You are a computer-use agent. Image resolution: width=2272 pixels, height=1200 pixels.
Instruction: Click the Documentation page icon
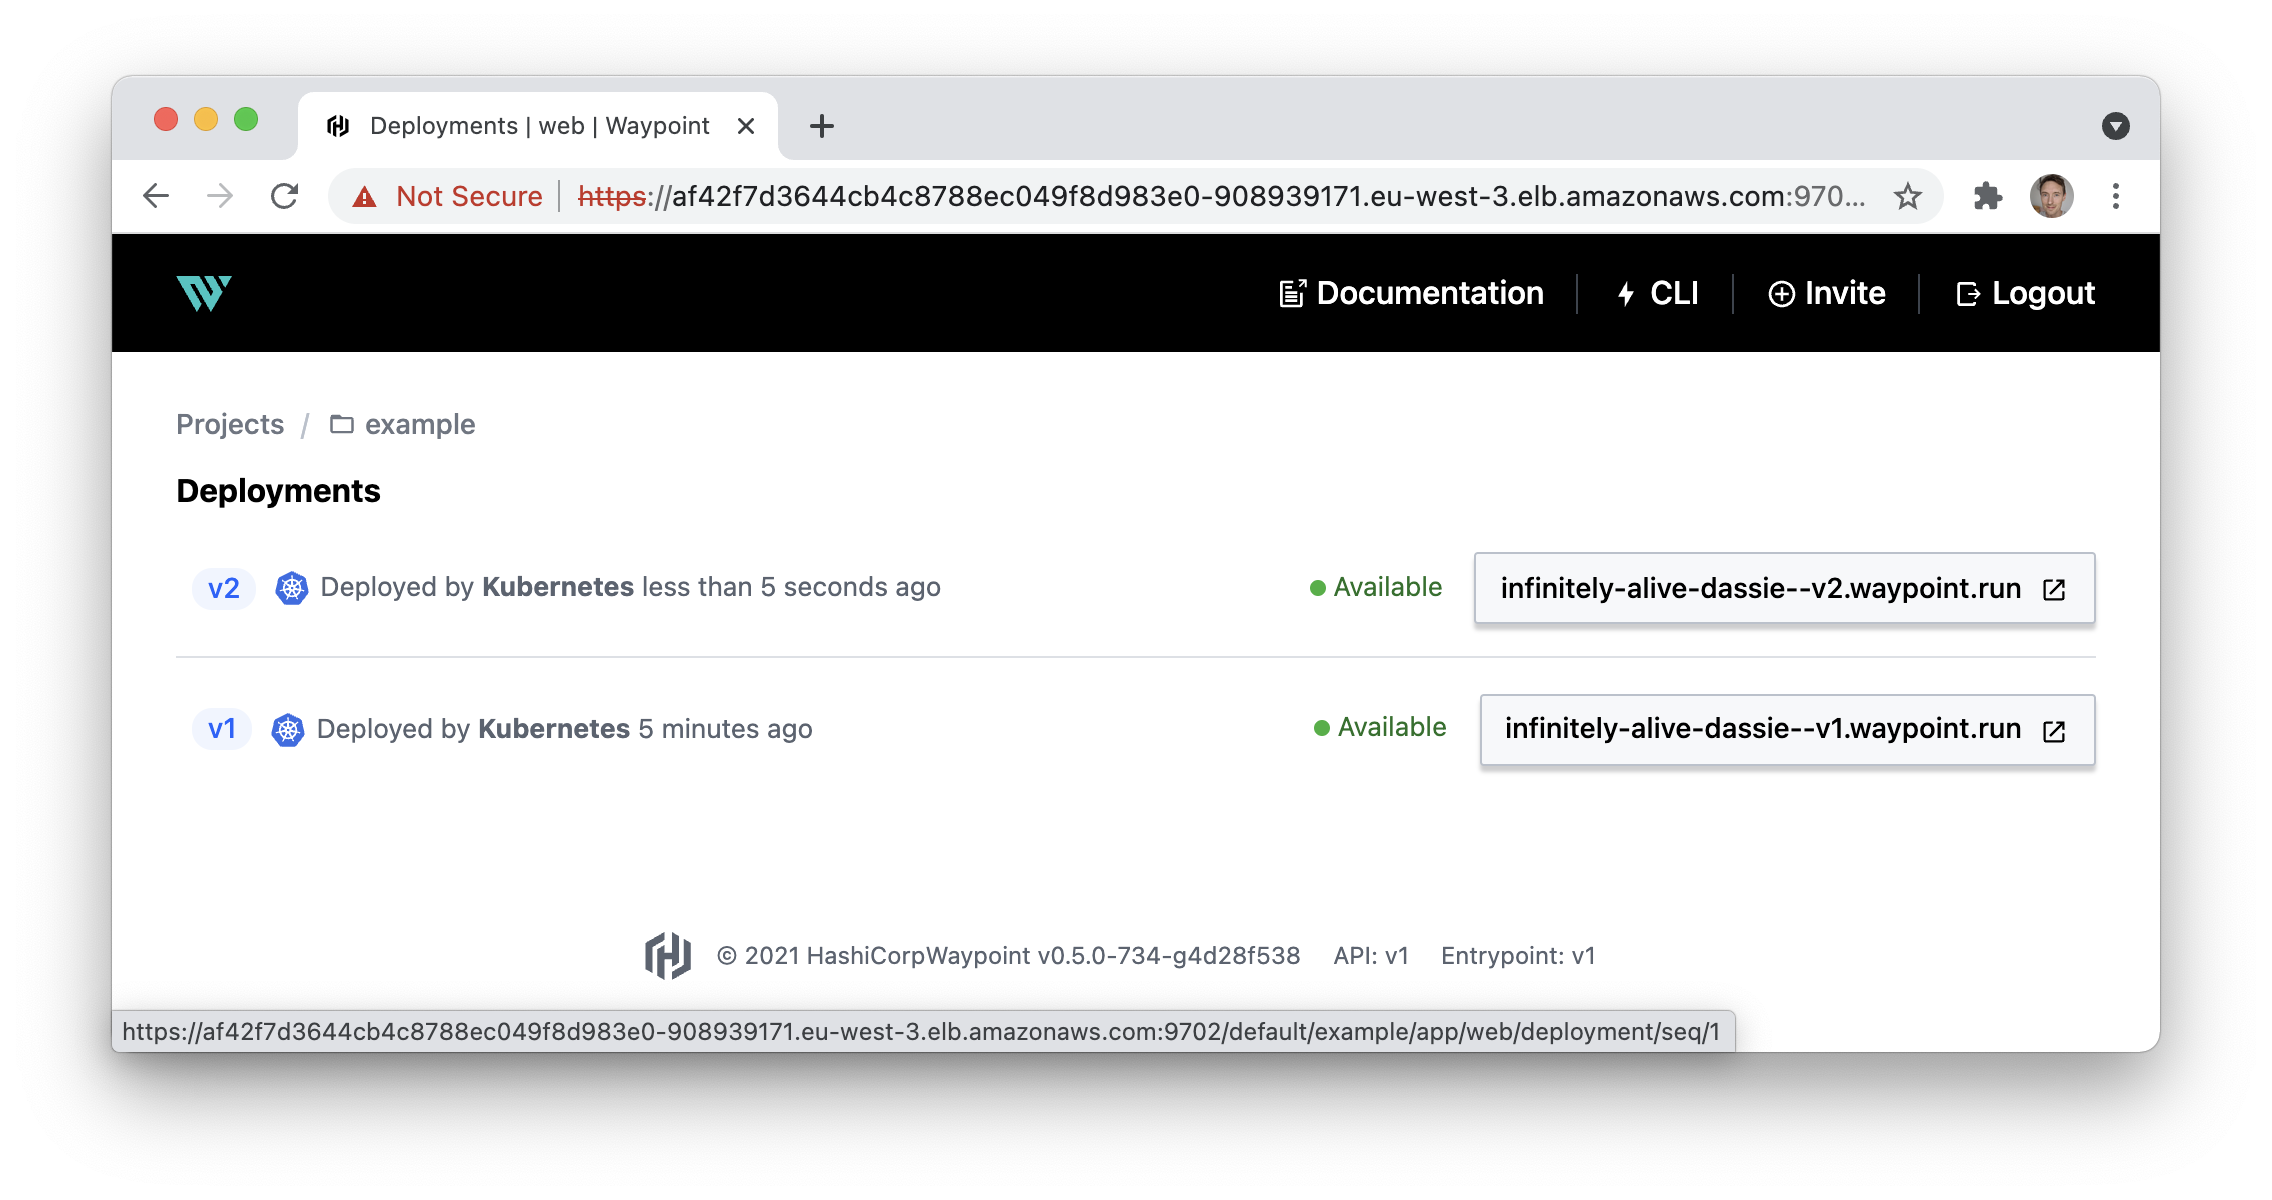click(1292, 292)
